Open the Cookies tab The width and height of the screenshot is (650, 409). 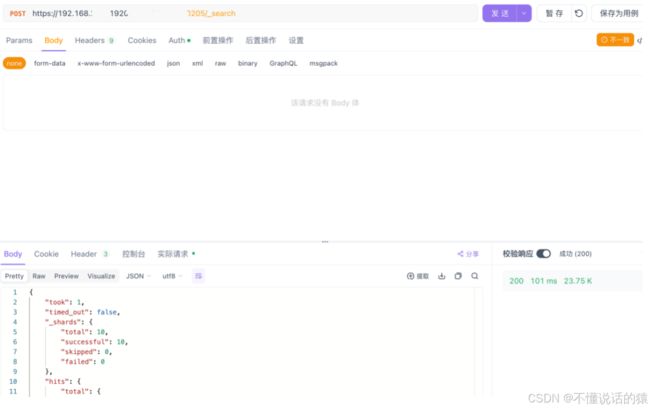[x=142, y=40]
